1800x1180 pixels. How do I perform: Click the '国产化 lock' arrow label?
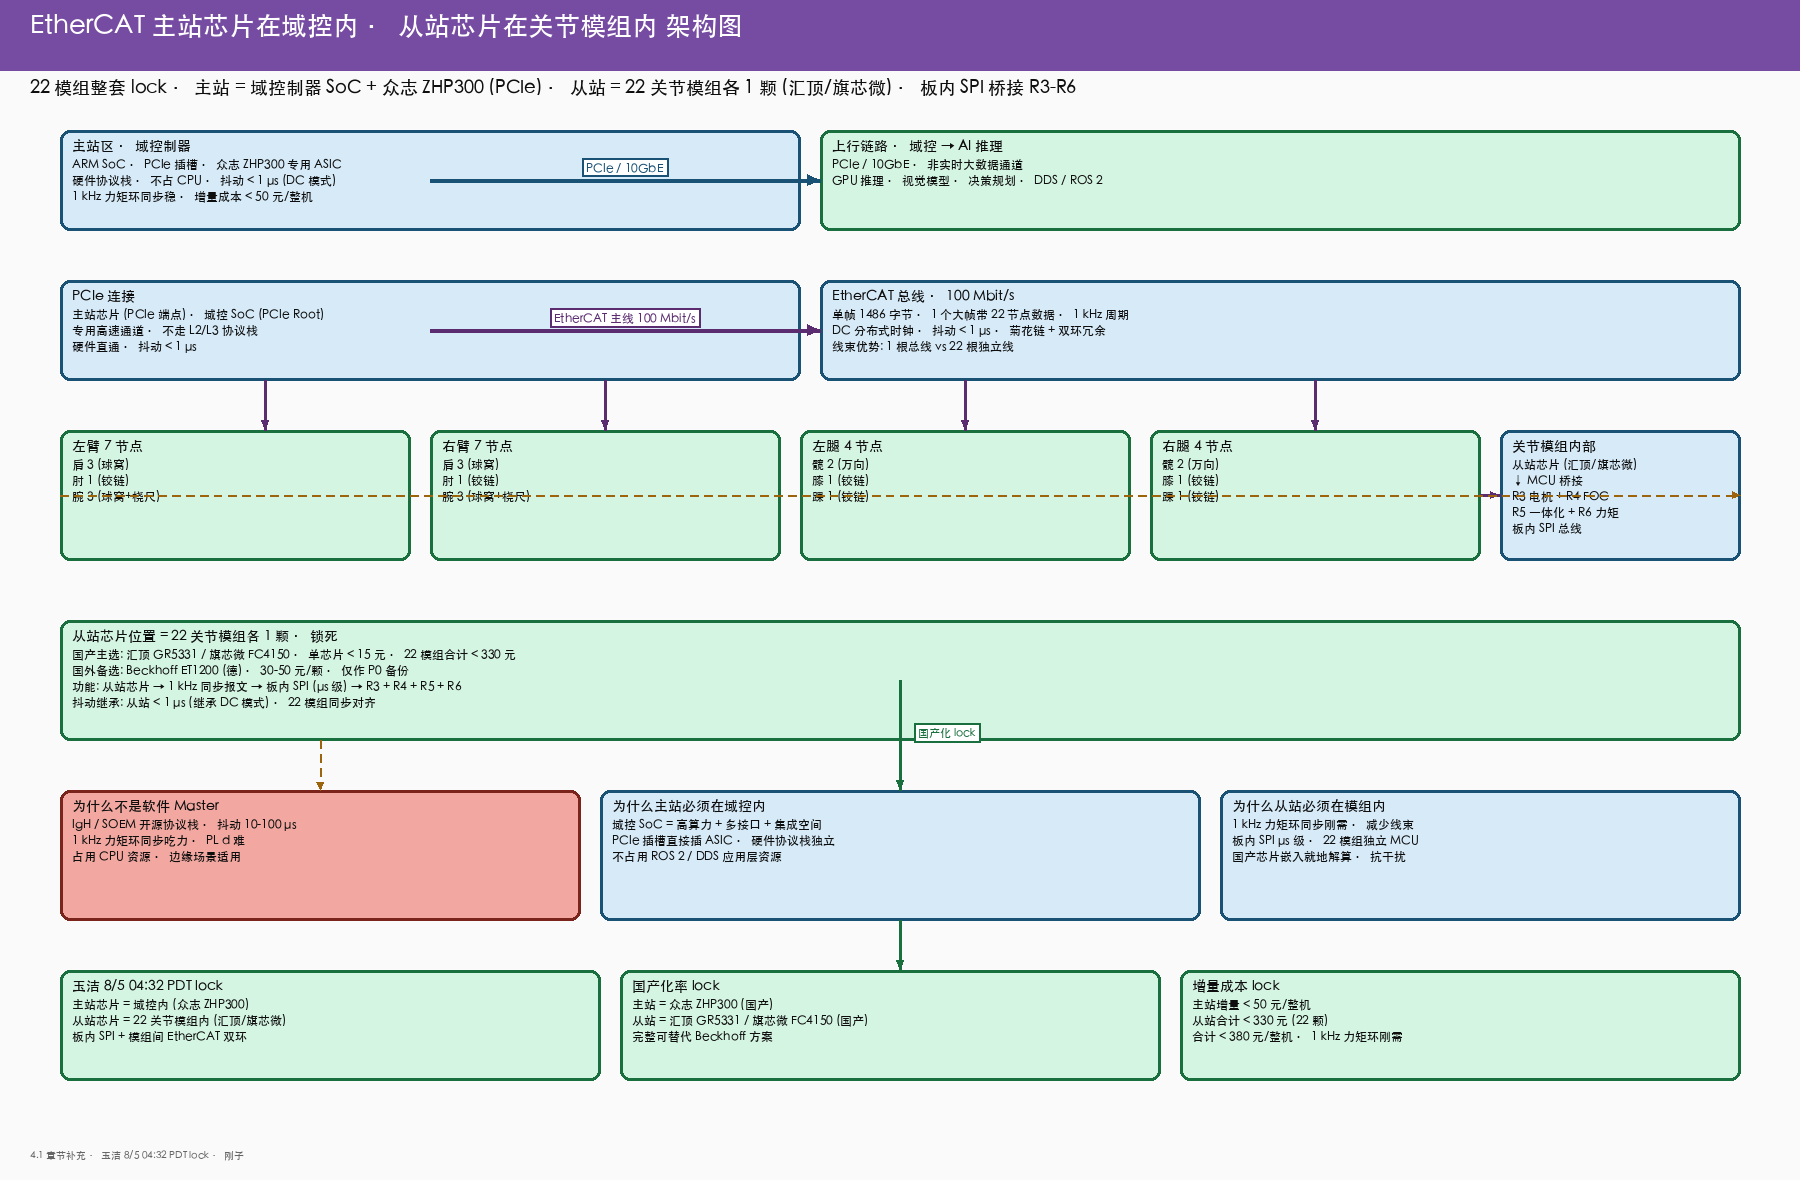(x=947, y=733)
